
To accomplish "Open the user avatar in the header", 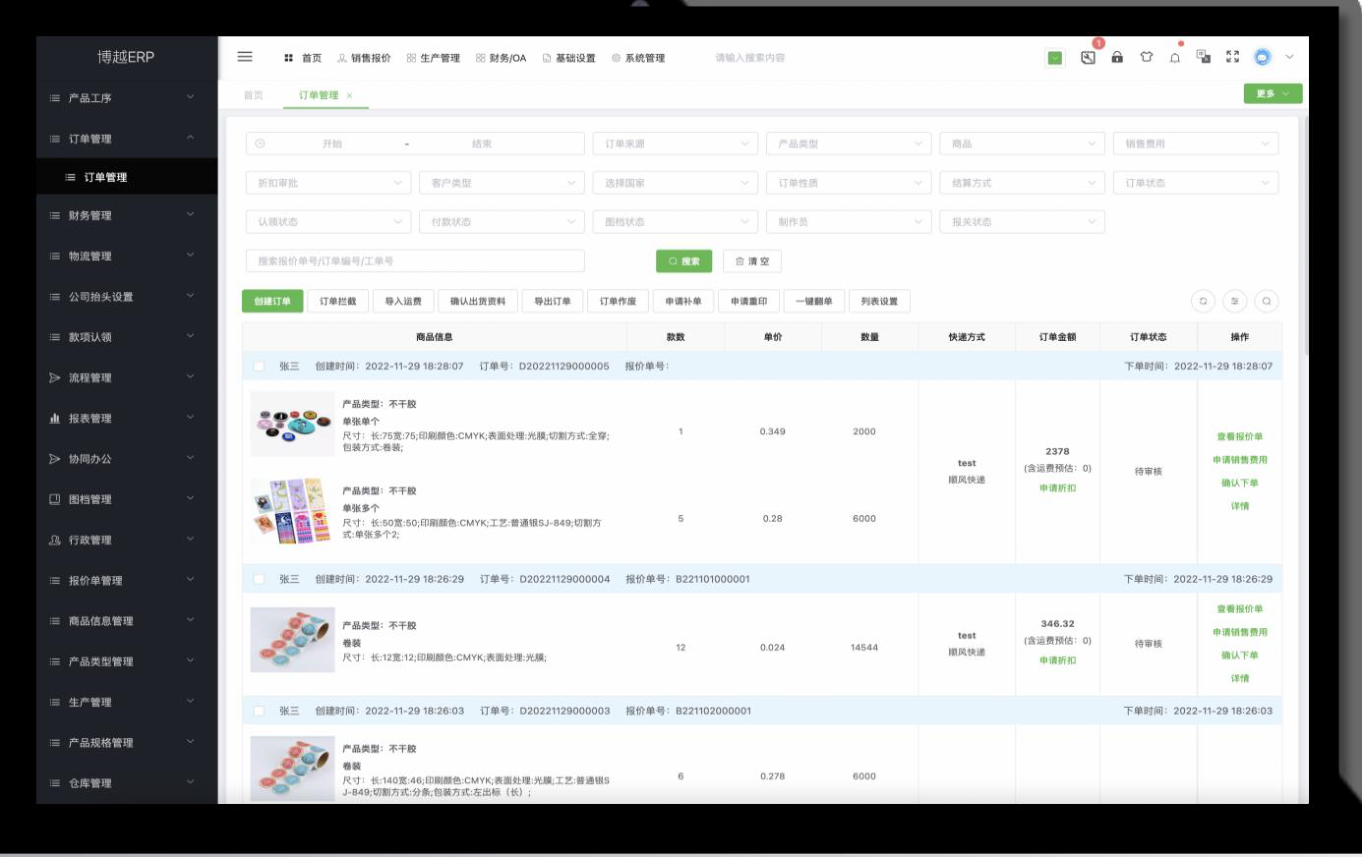I will tap(1261, 59).
